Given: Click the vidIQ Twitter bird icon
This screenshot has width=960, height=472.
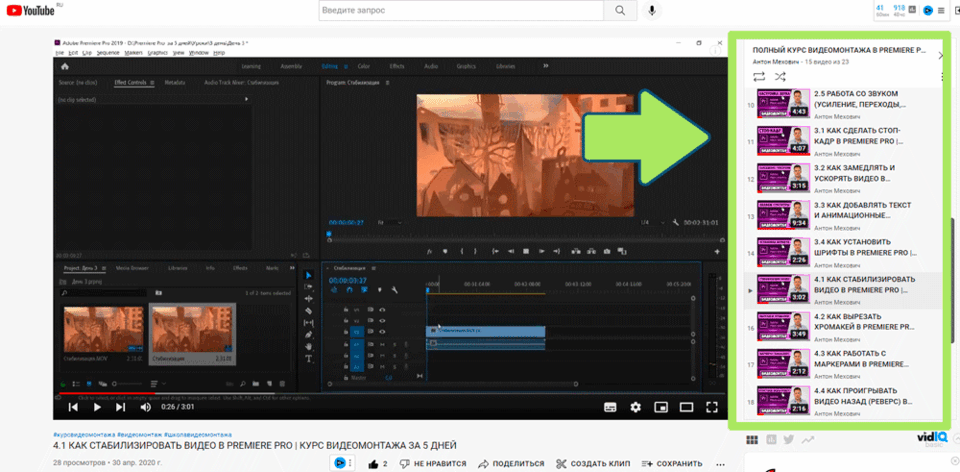Looking at the screenshot, I should click(x=789, y=440).
